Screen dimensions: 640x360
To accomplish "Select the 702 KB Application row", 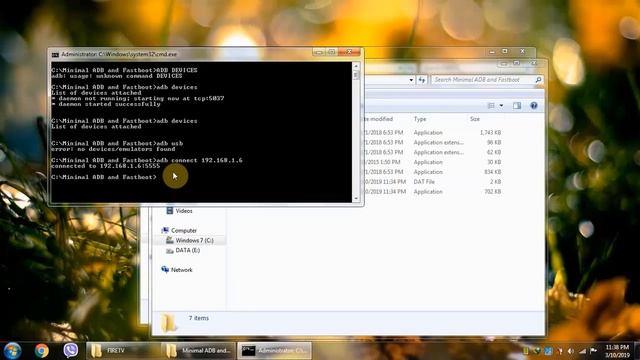I will point(431,191).
